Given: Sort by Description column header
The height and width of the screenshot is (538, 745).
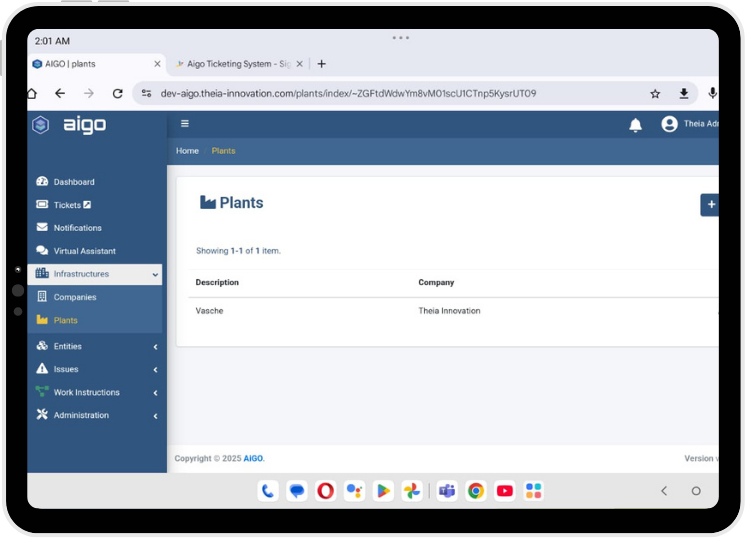Looking at the screenshot, I should pyautogui.click(x=217, y=282).
